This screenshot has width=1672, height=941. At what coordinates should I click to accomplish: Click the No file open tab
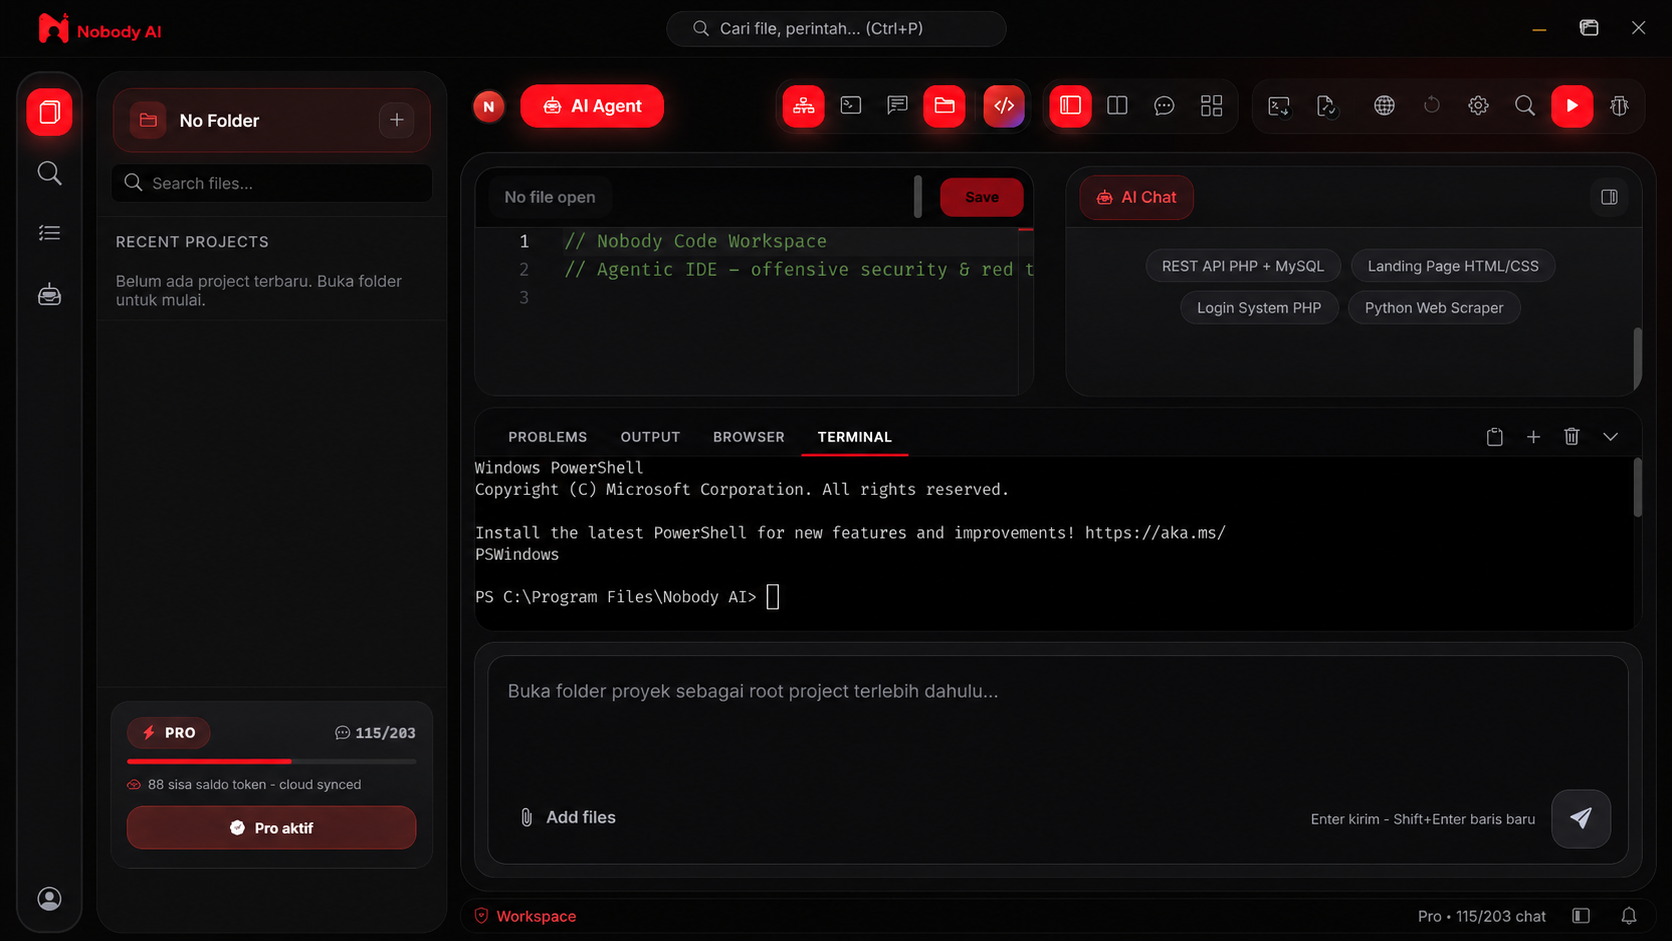pos(549,197)
